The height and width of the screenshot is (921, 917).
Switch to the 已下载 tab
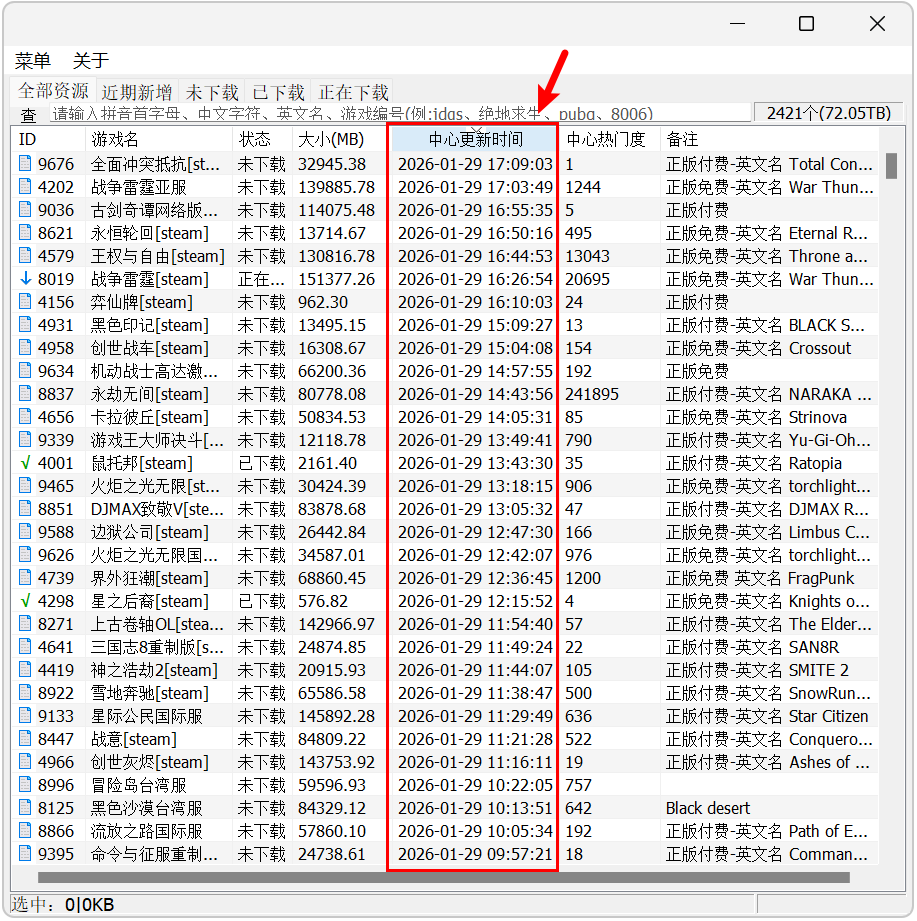pos(278,92)
